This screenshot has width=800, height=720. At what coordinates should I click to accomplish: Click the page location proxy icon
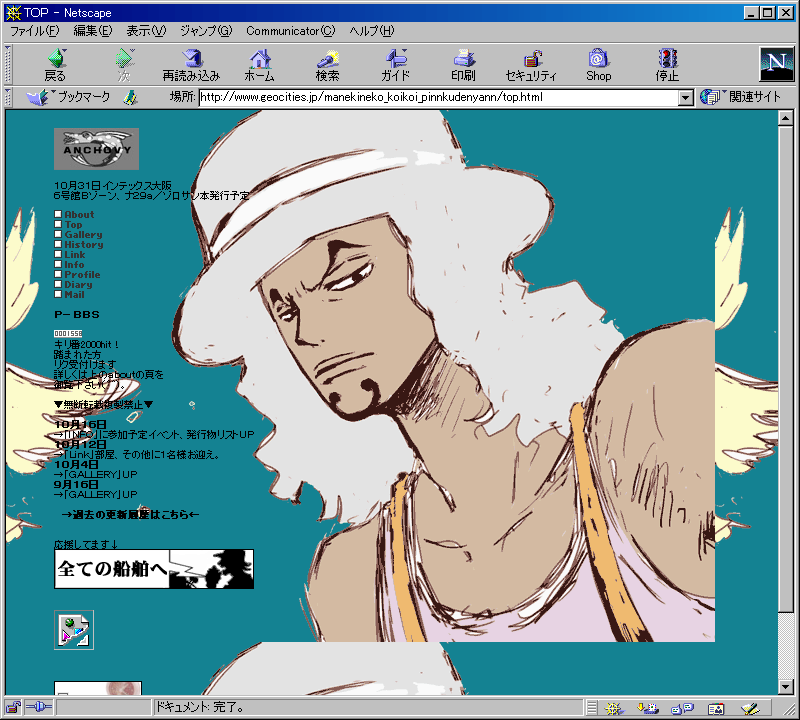[x=131, y=97]
